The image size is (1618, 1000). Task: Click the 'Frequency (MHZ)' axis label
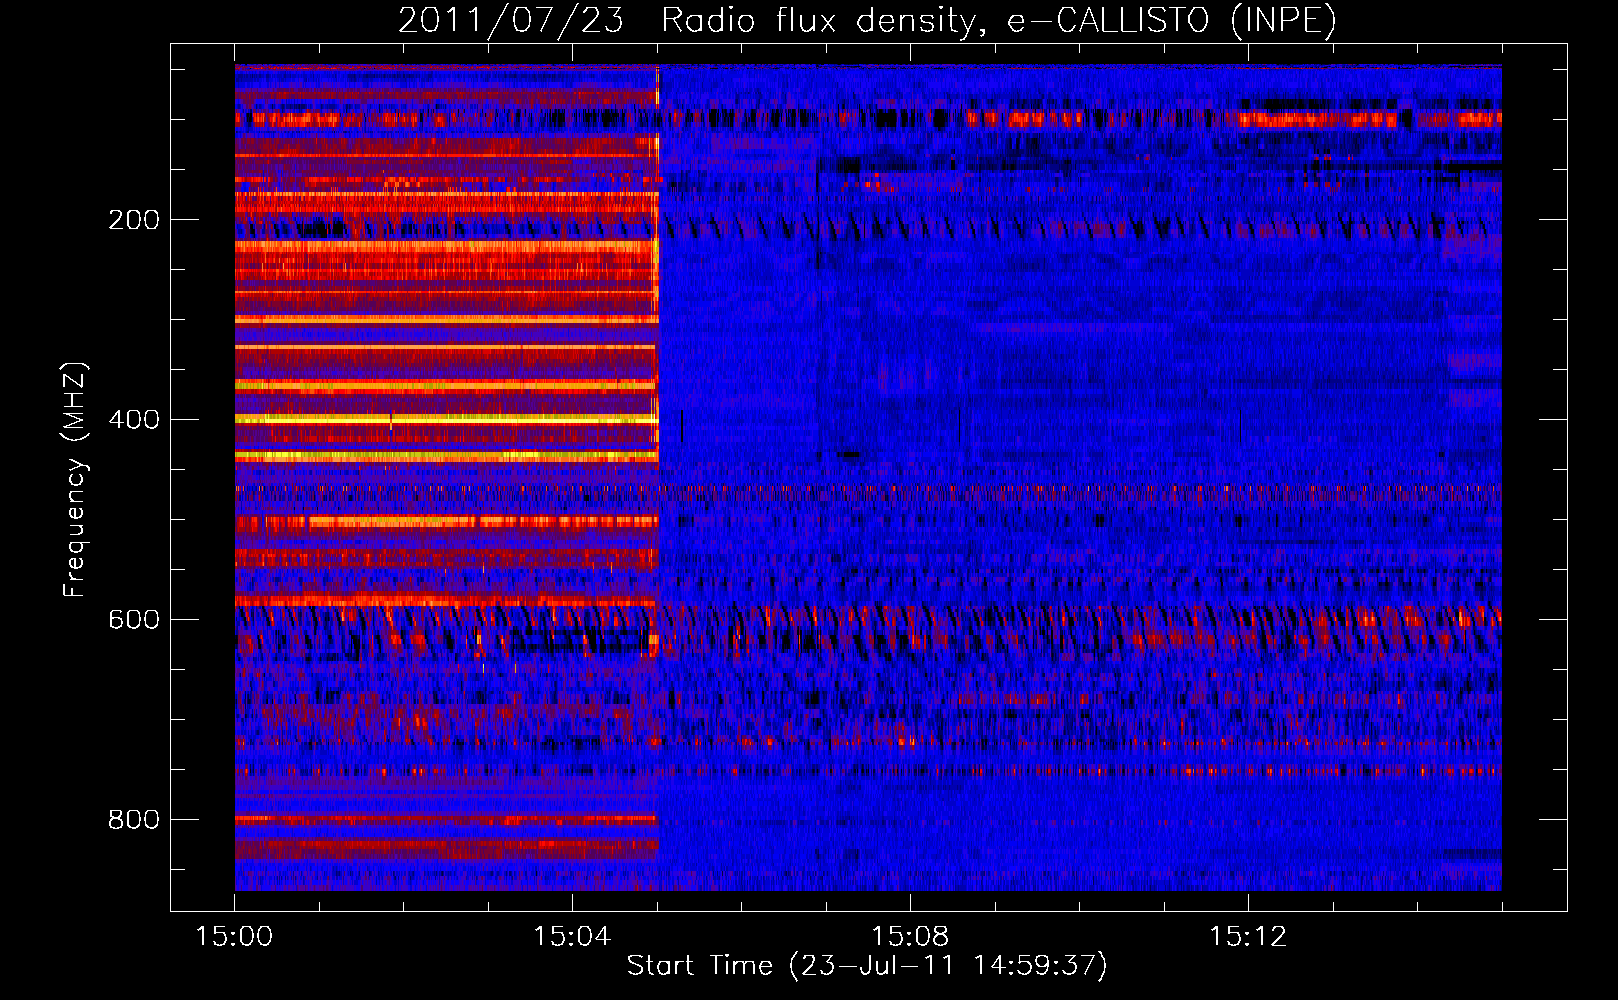coord(75,479)
